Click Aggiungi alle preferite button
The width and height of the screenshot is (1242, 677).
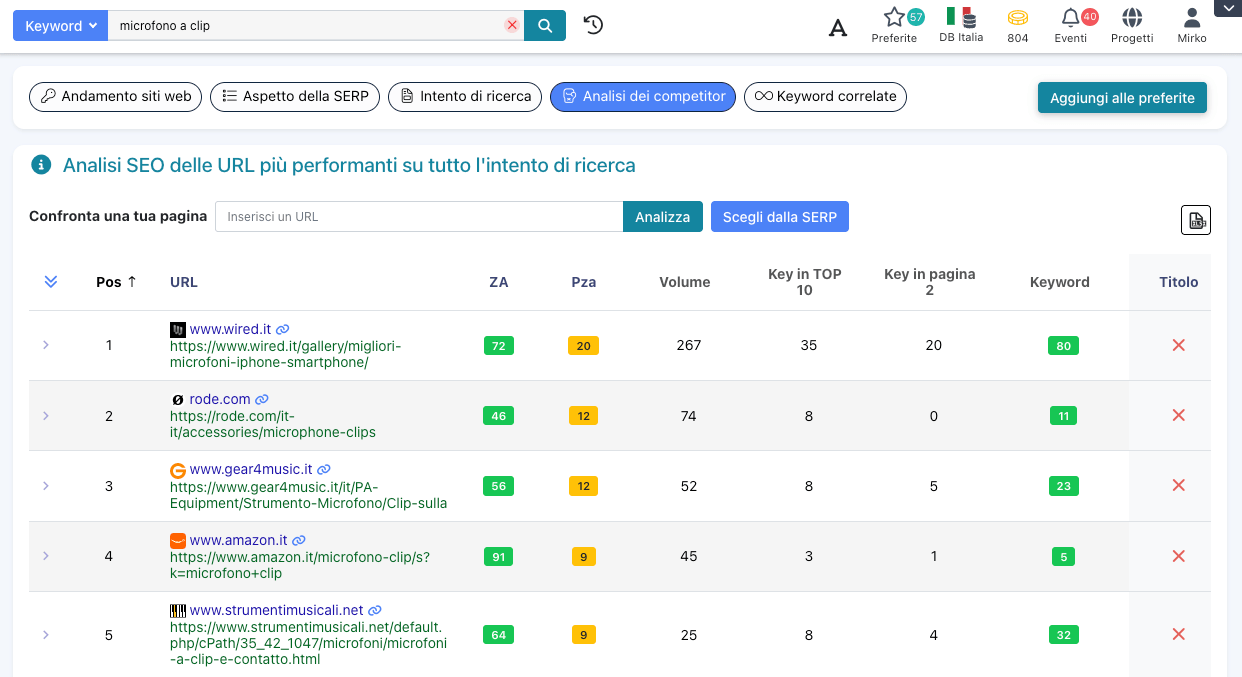[x=1122, y=98]
